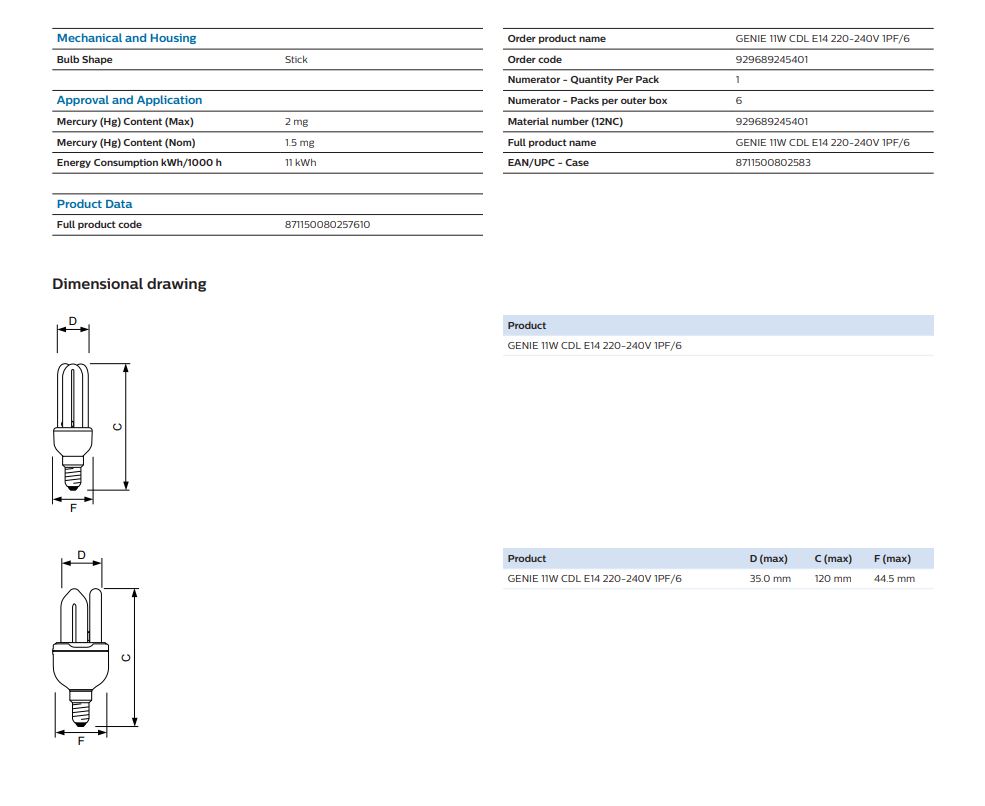Select the EAN value 8711500802583
The image size is (985, 806).
(x=773, y=163)
